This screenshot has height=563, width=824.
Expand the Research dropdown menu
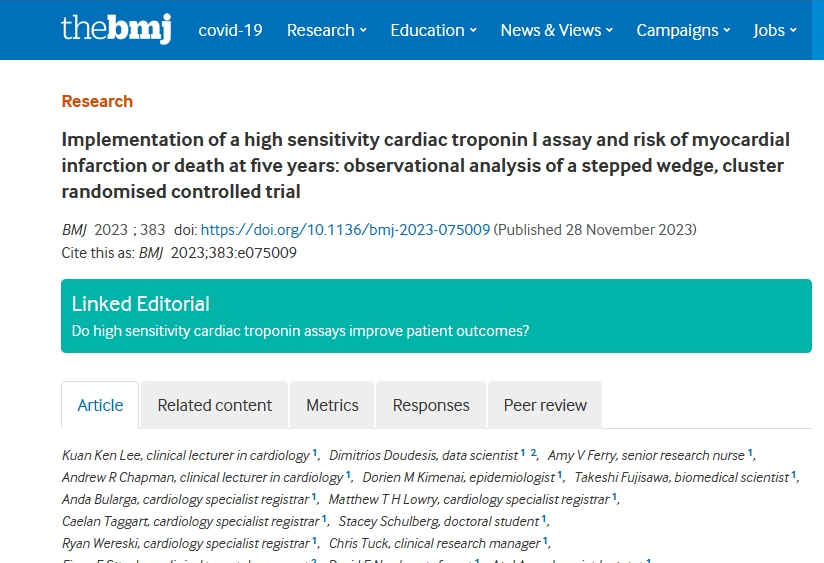(x=326, y=30)
